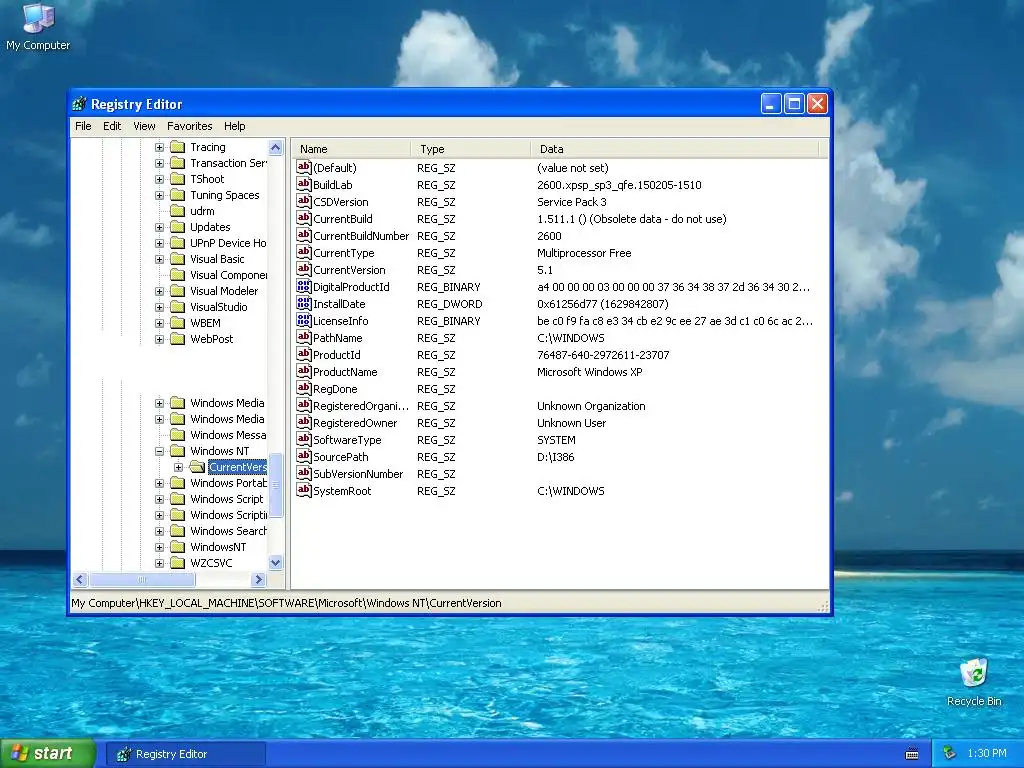Select the RegisteredOrgani... value name
The height and width of the screenshot is (768, 1024).
[x=361, y=406]
